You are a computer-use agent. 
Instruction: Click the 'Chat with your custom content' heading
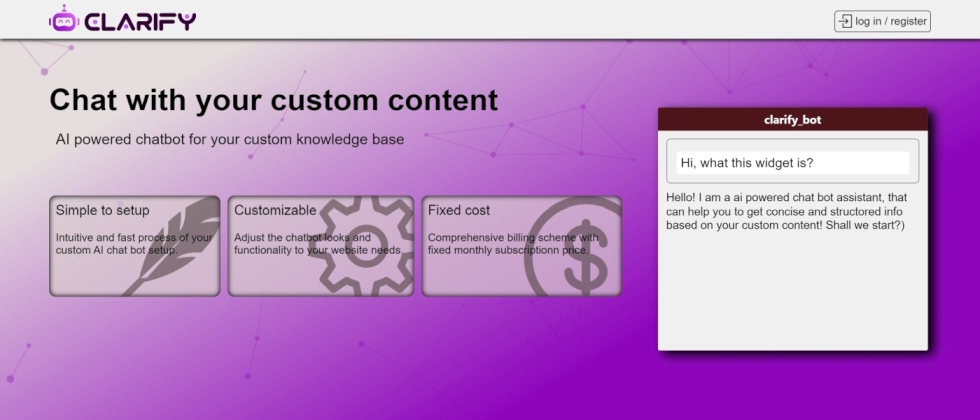tap(273, 100)
